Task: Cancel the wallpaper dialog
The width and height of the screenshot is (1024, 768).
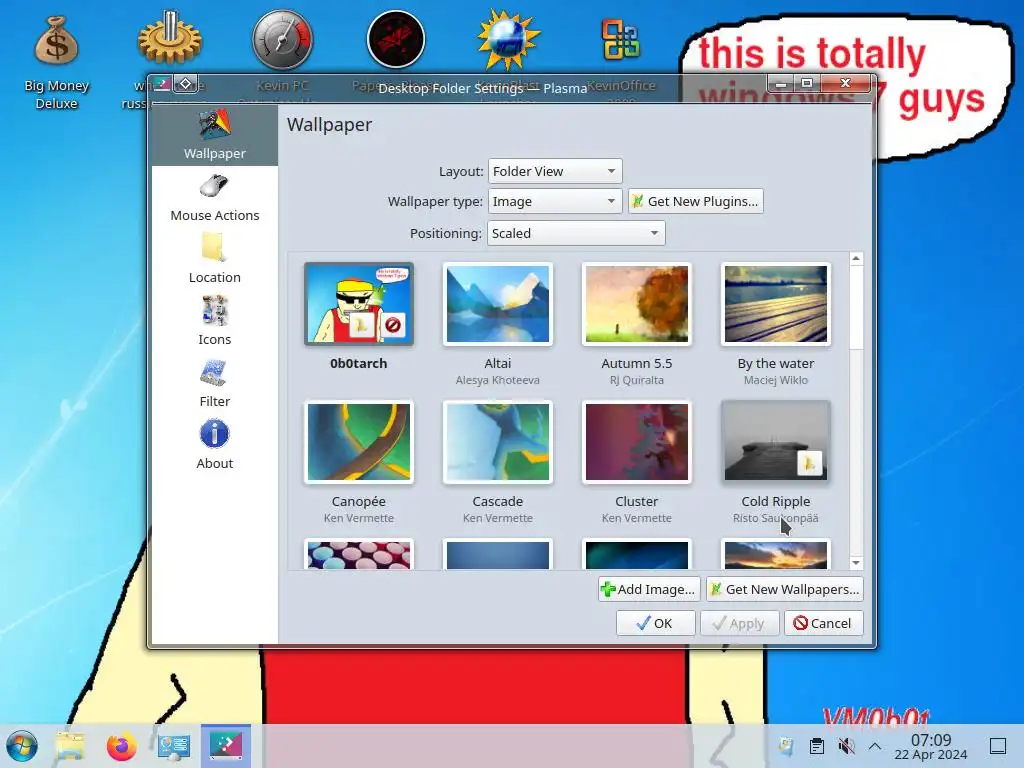Action: coord(824,623)
